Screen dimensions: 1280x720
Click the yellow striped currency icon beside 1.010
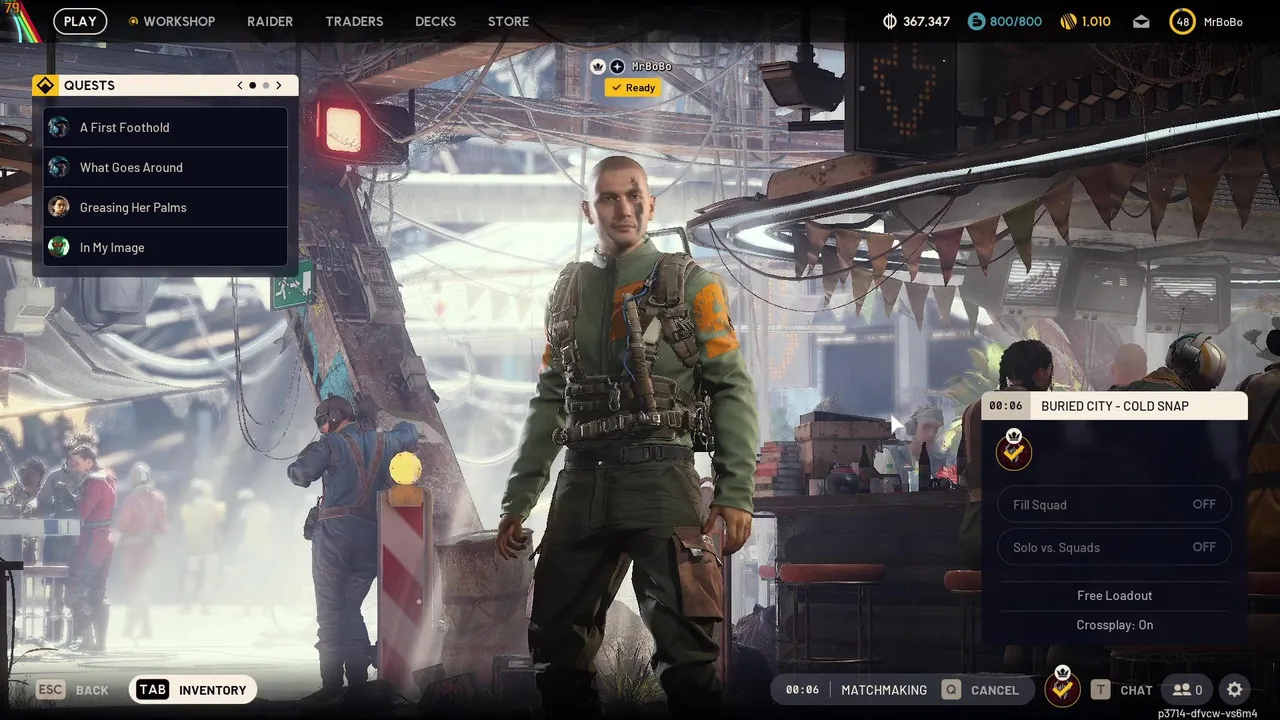coord(1068,21)
